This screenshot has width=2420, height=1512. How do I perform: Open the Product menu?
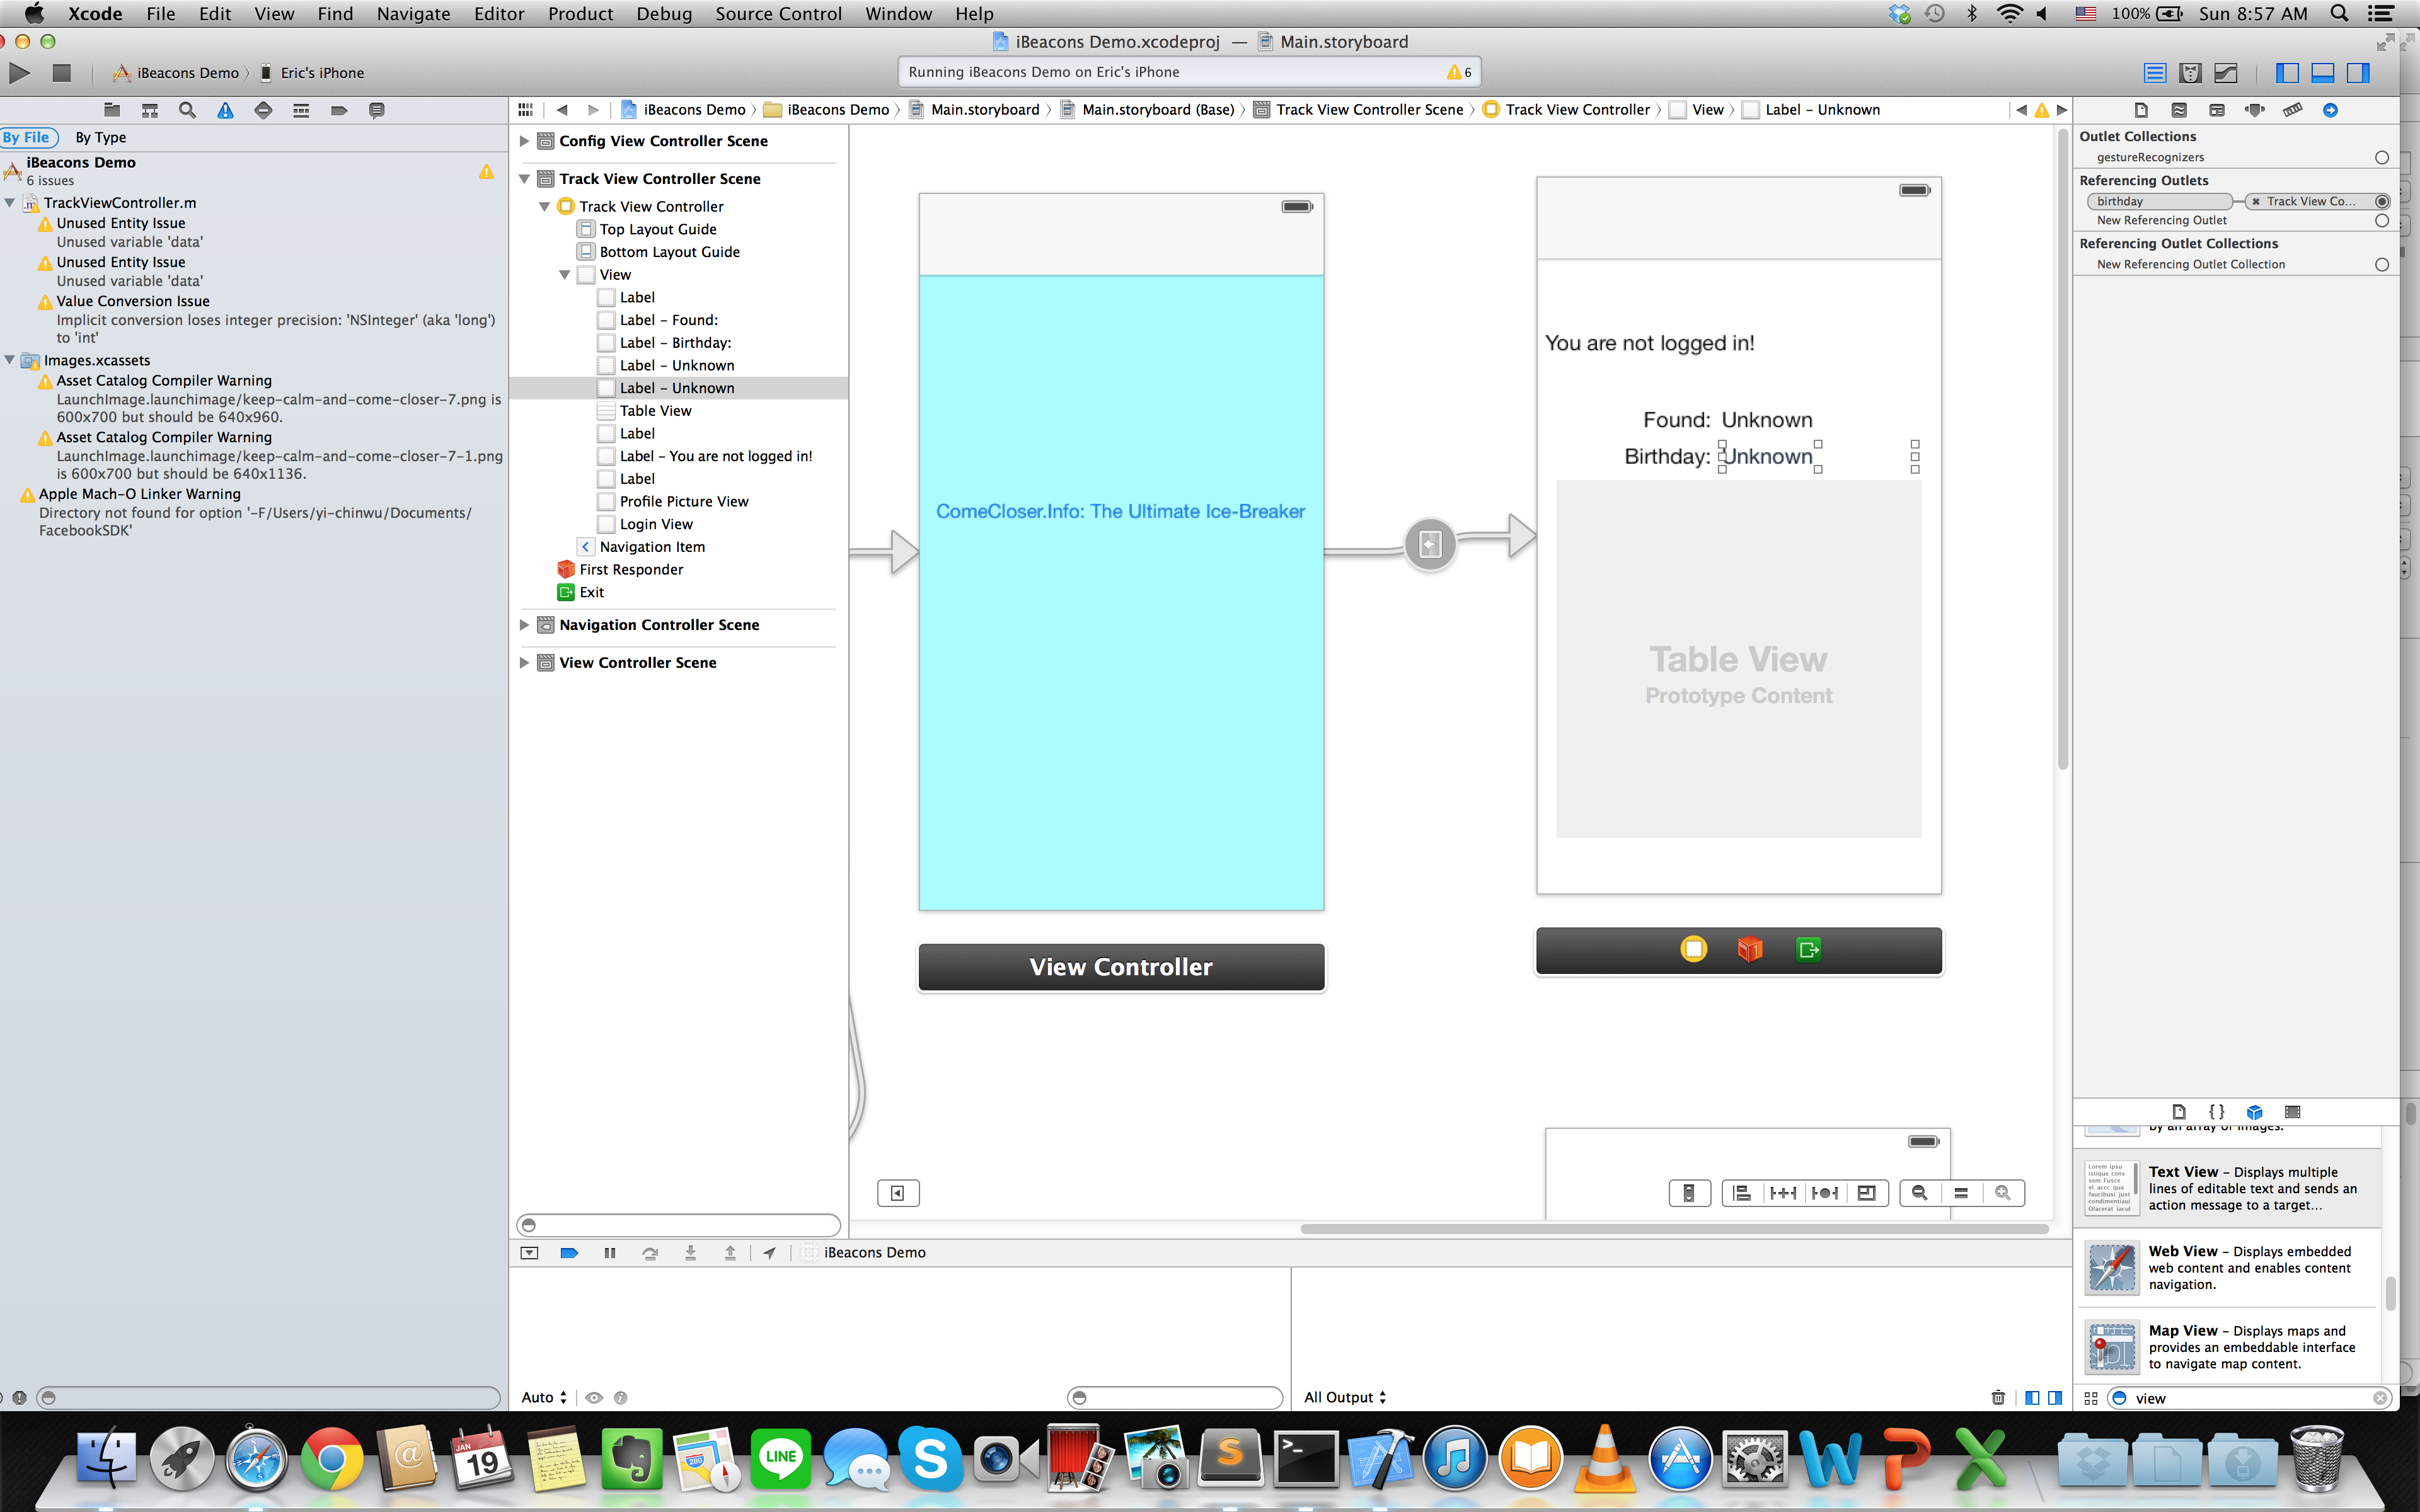coord(580,14)
